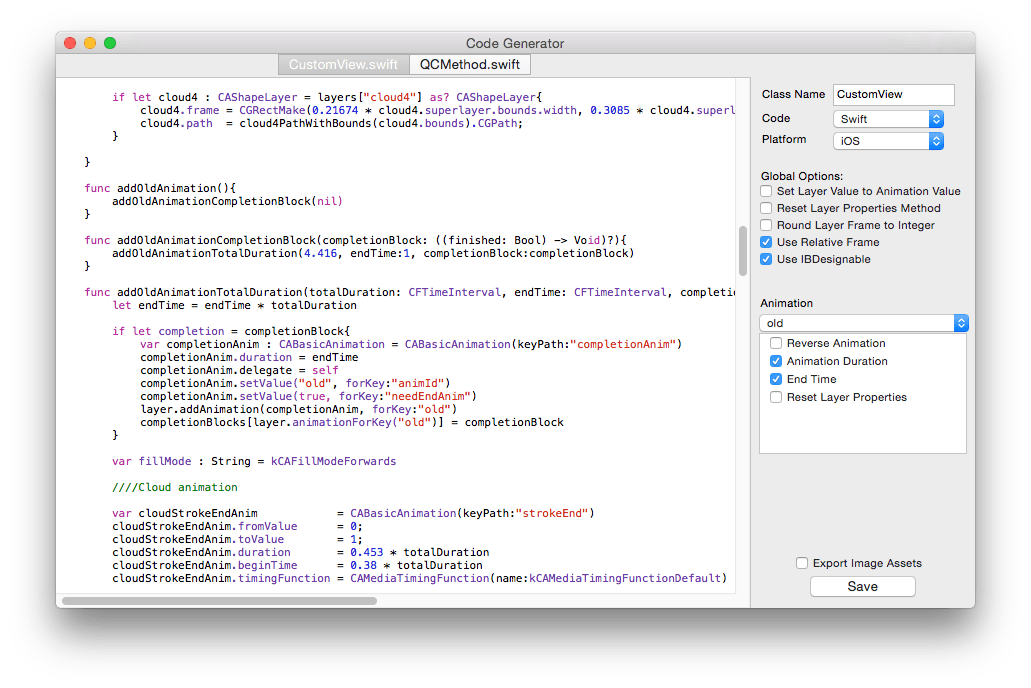Disable Use IBDesignable
The height and width of the screenshot is (688, 1031).
(765, 259)
